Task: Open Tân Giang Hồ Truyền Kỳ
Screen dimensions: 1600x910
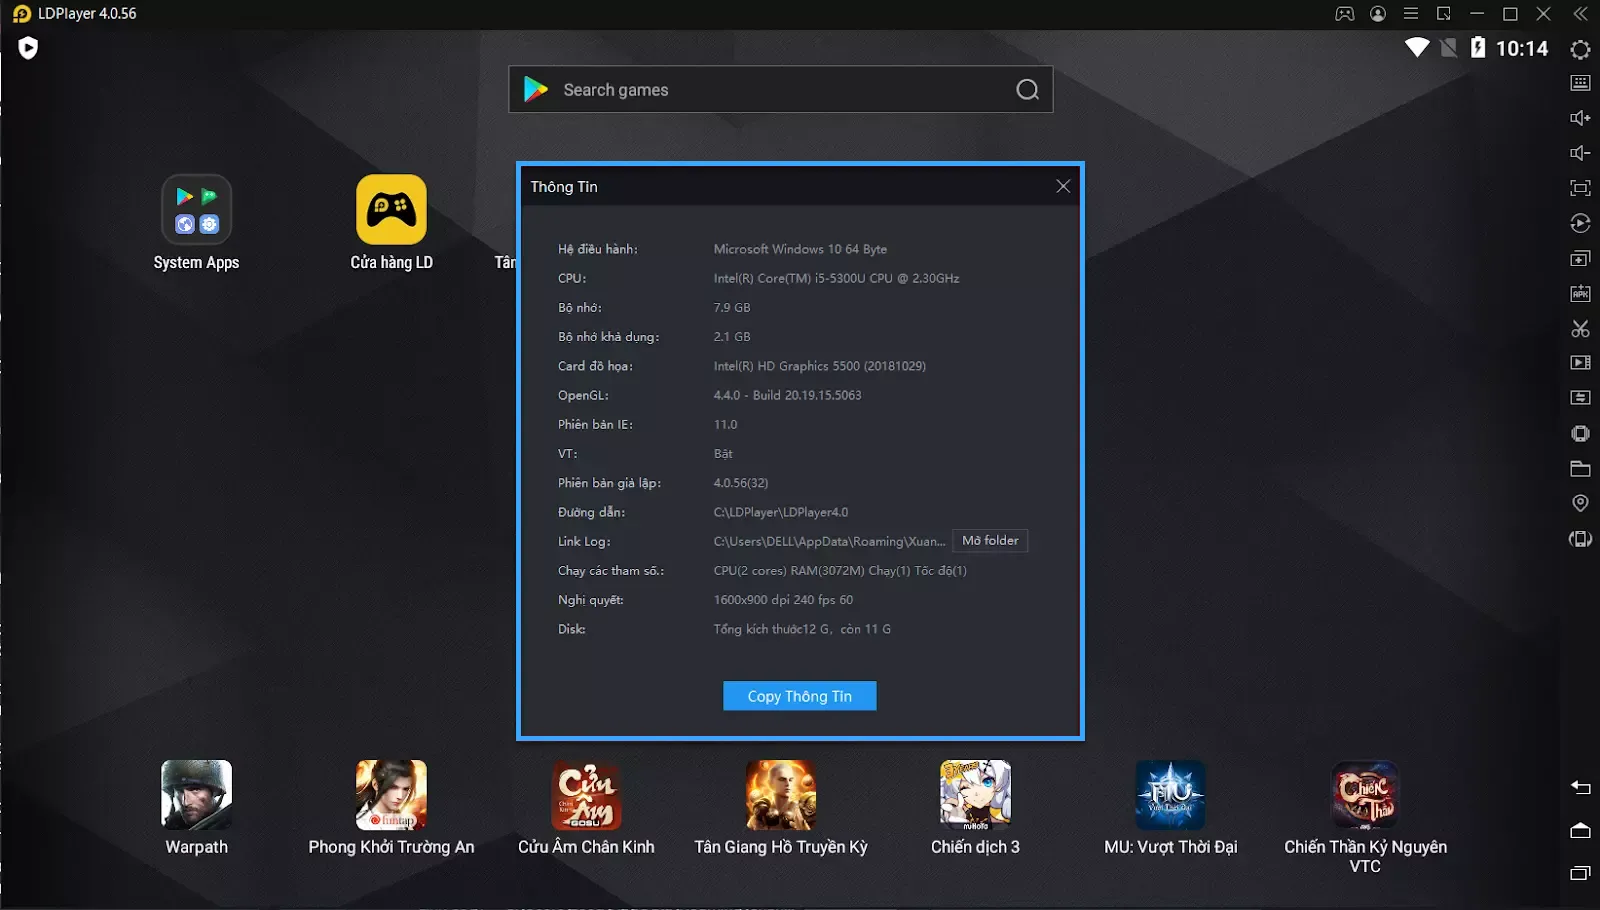Action: [781, 795]
